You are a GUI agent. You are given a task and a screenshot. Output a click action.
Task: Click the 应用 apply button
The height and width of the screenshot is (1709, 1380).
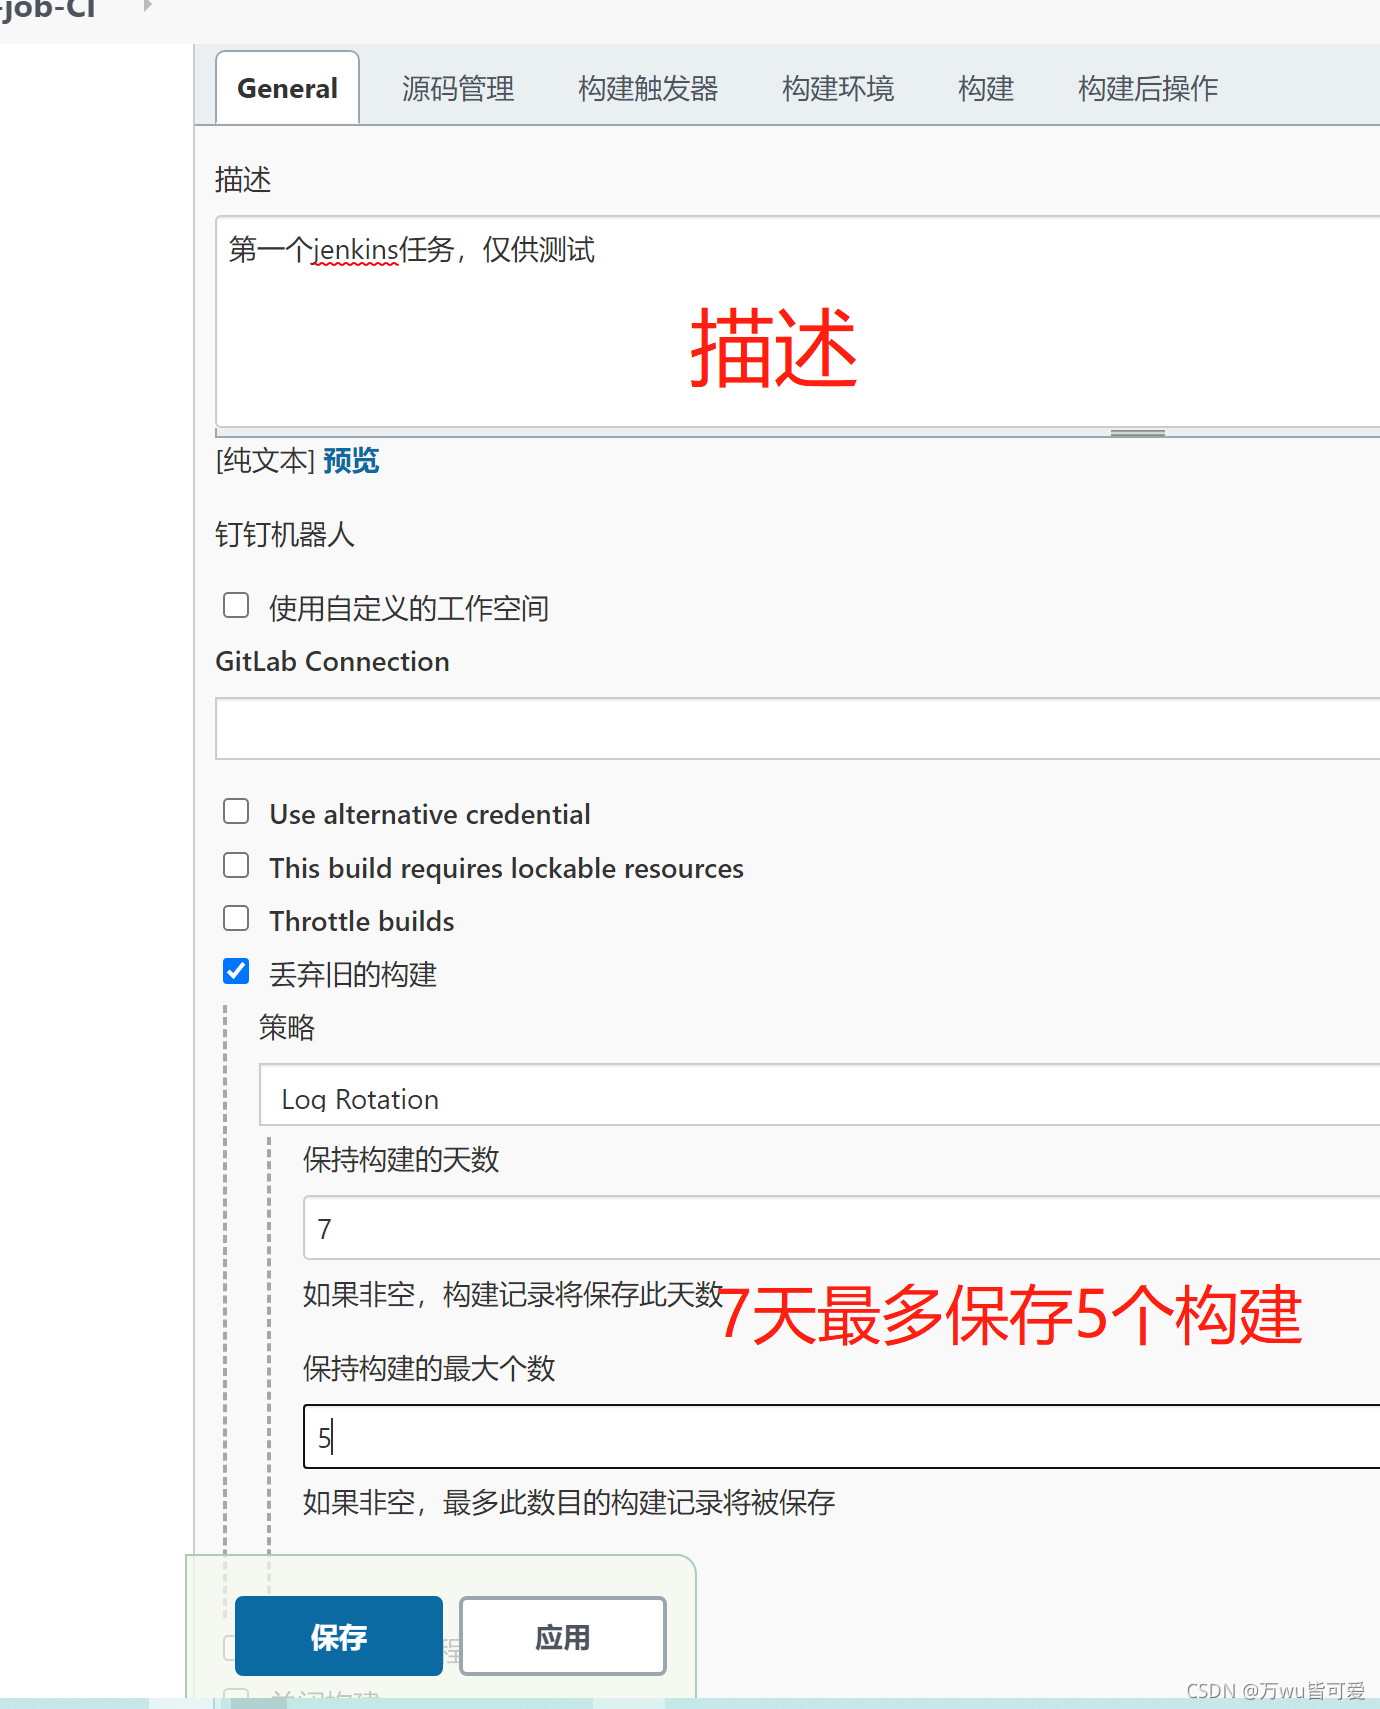tap(563, 1636)
